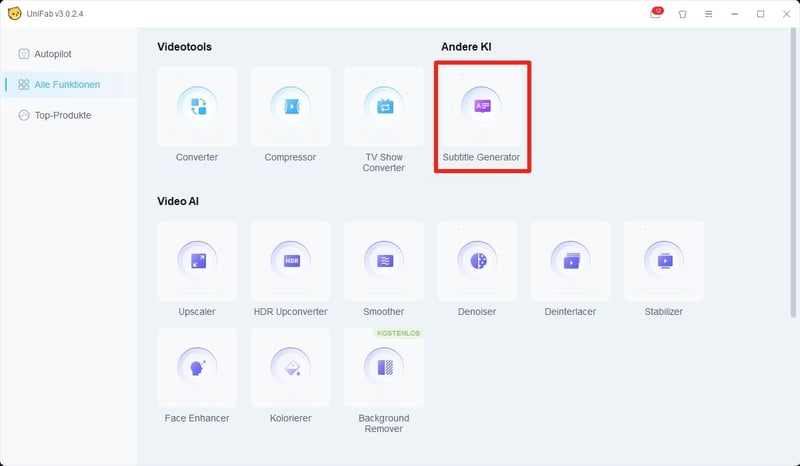Click the UniFab logo in title bar
Image resolution: width=800 pixels, height=466 pixels.
pyautogui.click(x=14, y=14)
